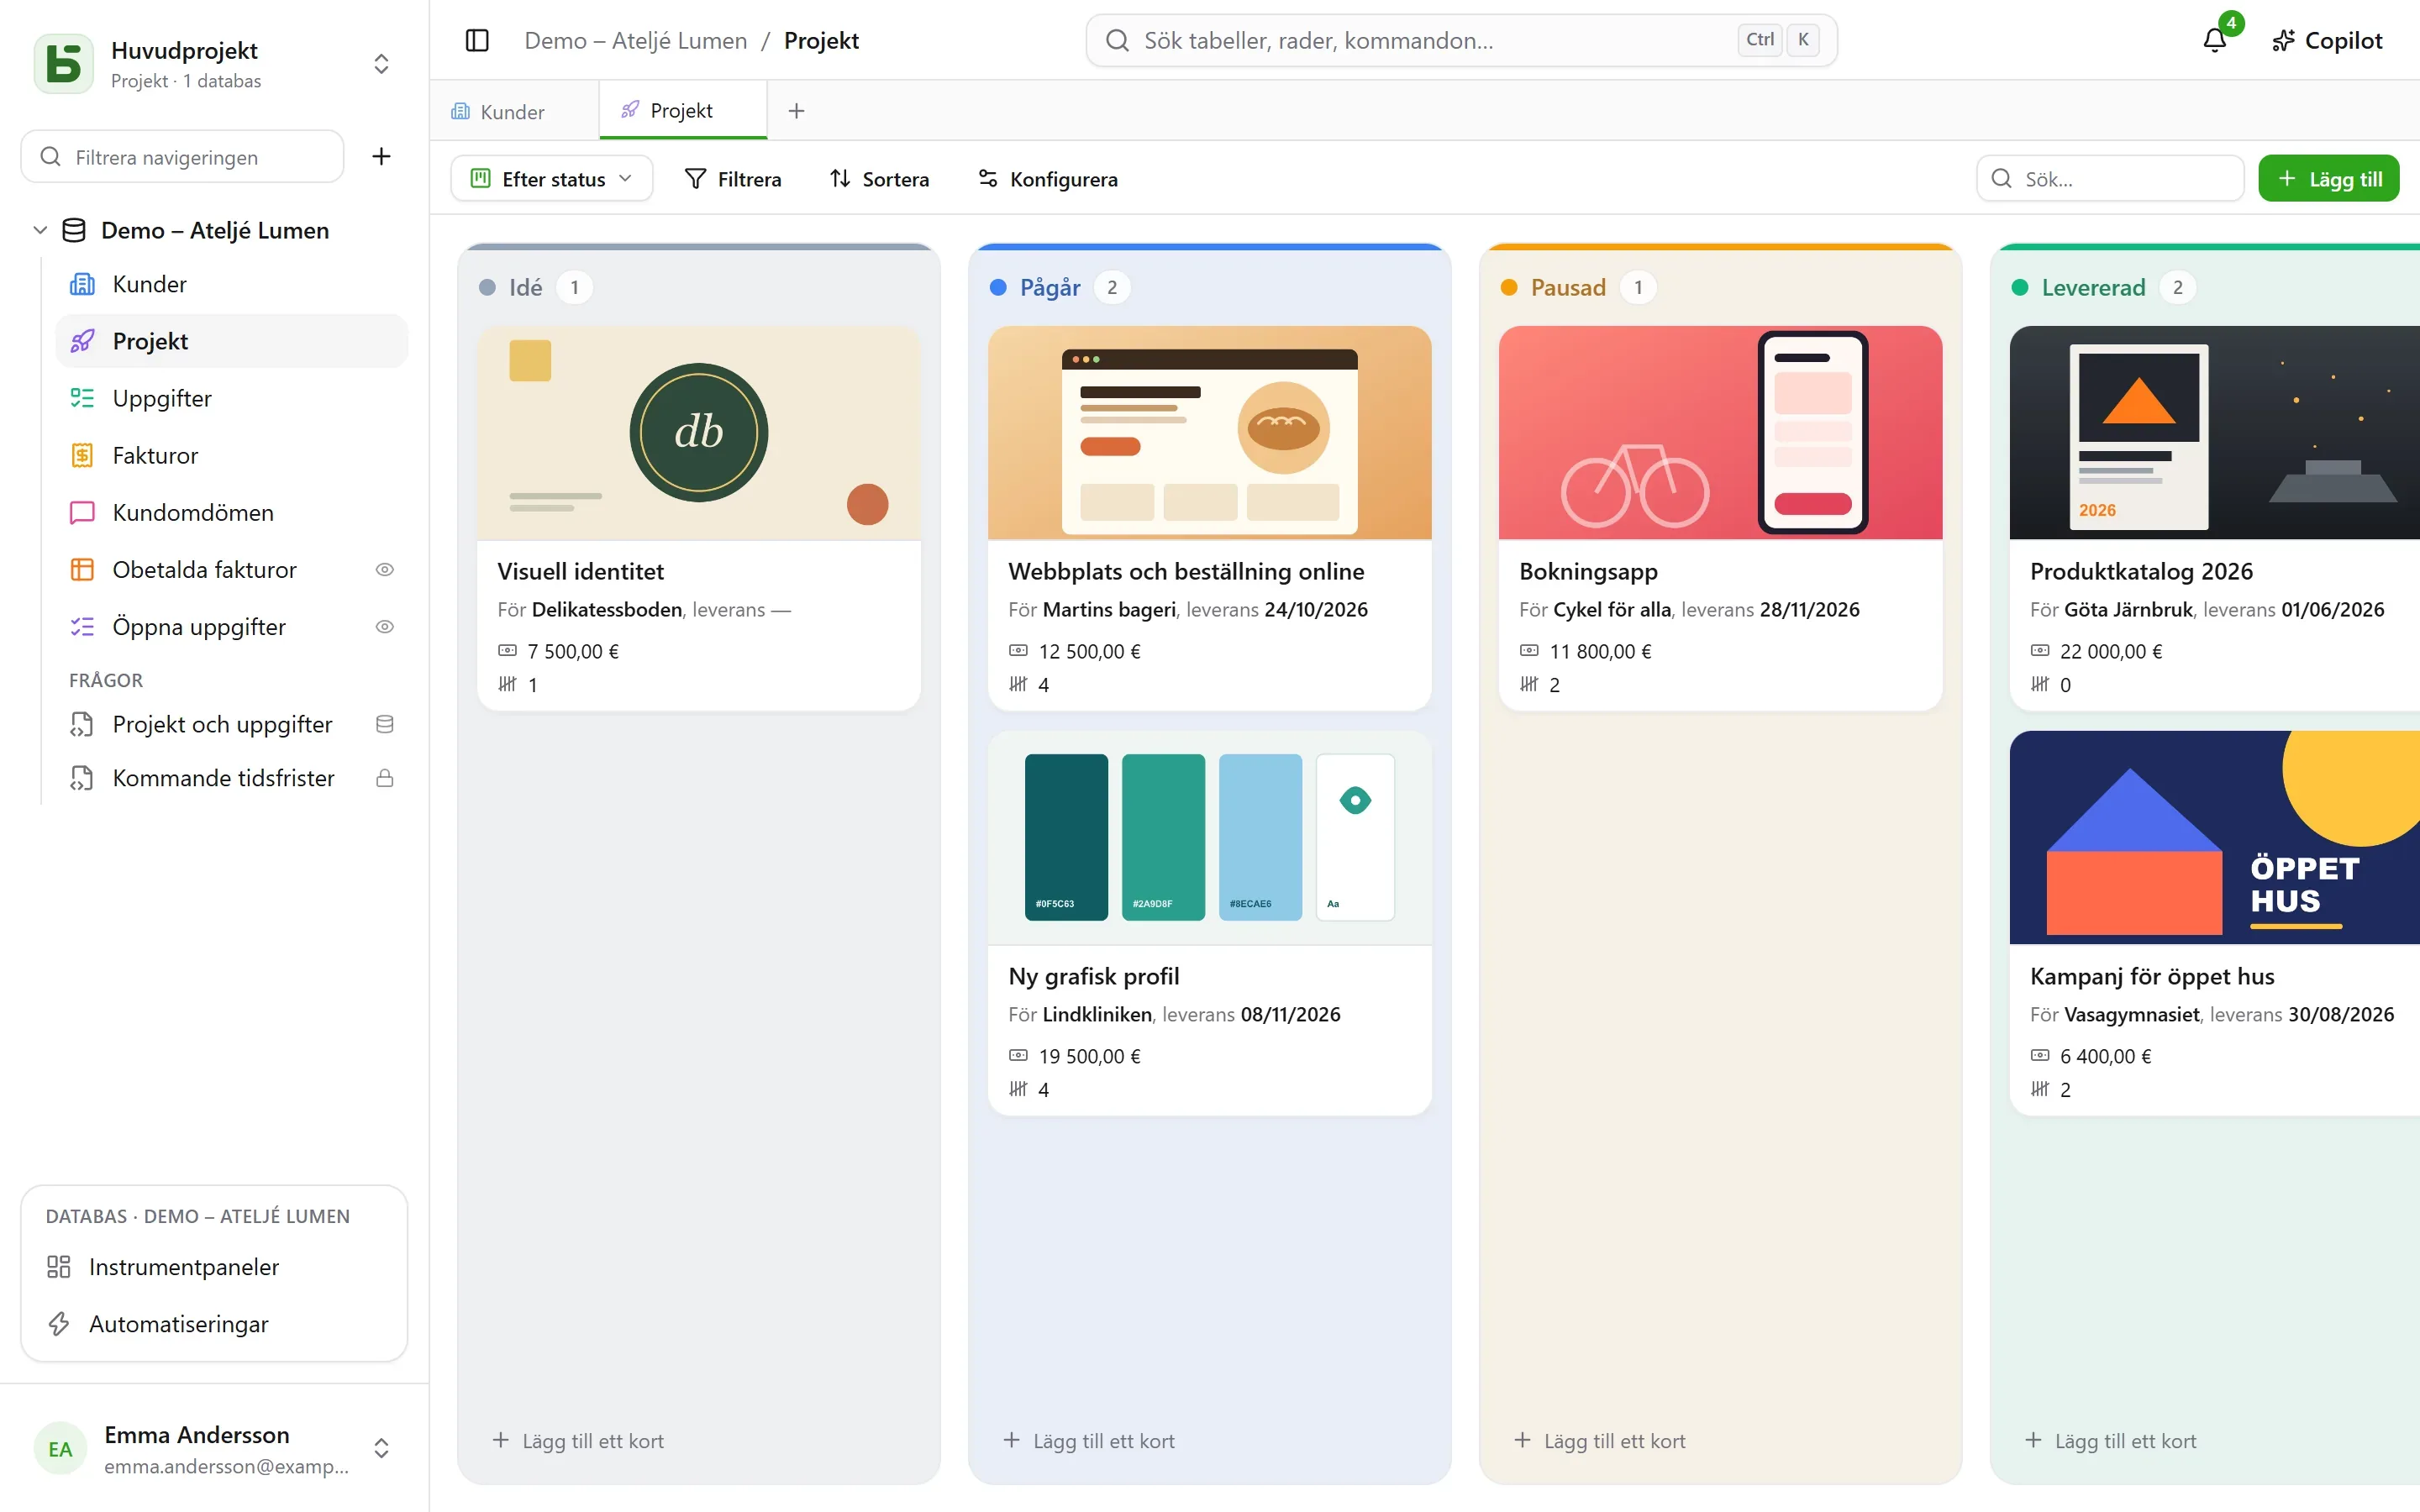This screenshot has height=1512, width=2420.
Task: Add new item with plus beside navigation filter
Action: (381, 156)
